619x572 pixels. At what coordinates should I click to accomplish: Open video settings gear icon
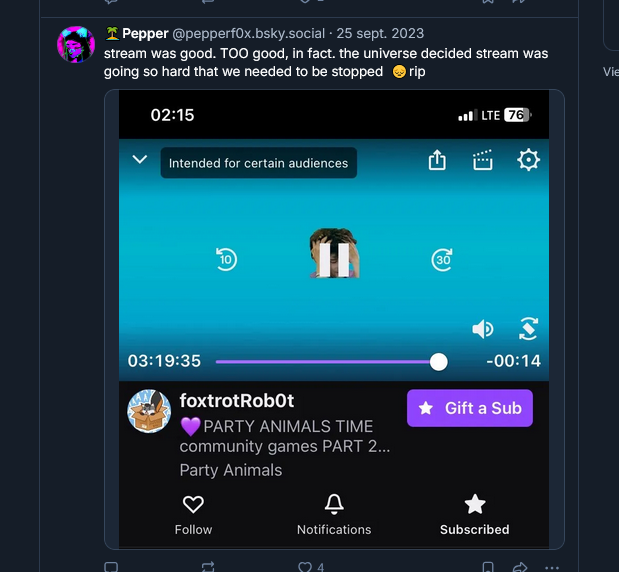pyautogui.click(x=528, y=160)
